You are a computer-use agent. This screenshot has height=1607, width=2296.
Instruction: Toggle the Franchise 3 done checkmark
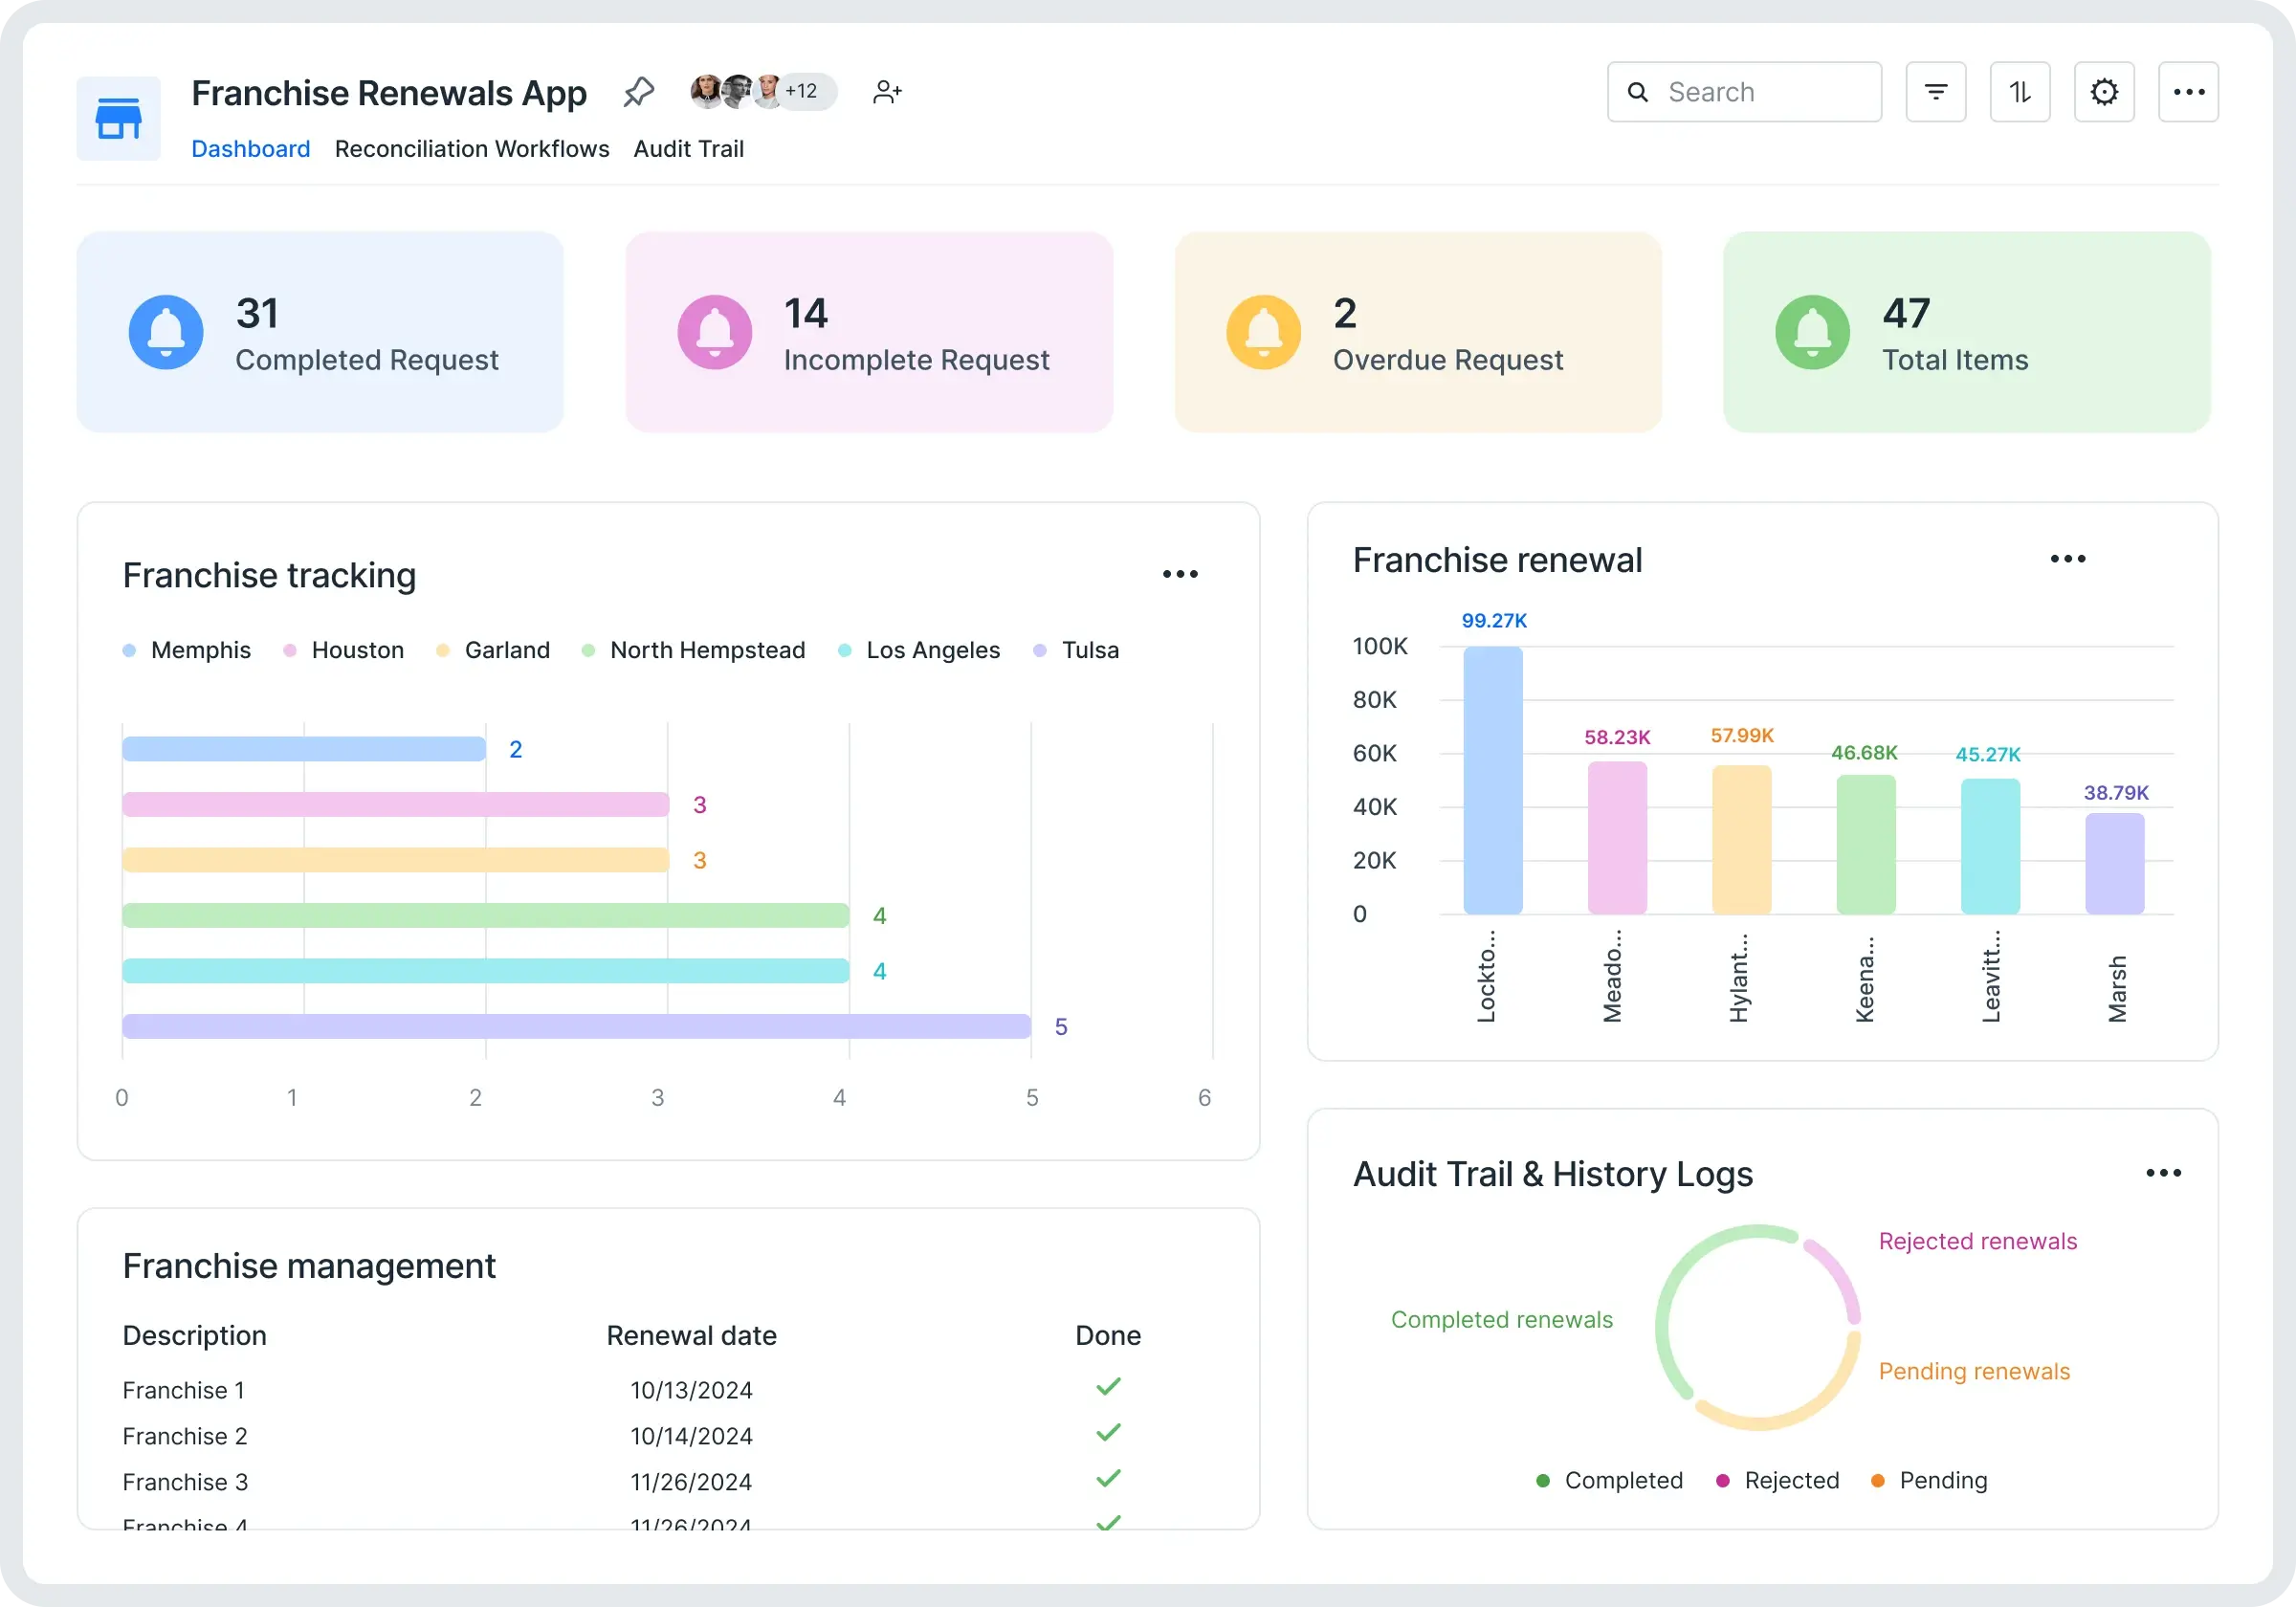coord(1107,1479)
